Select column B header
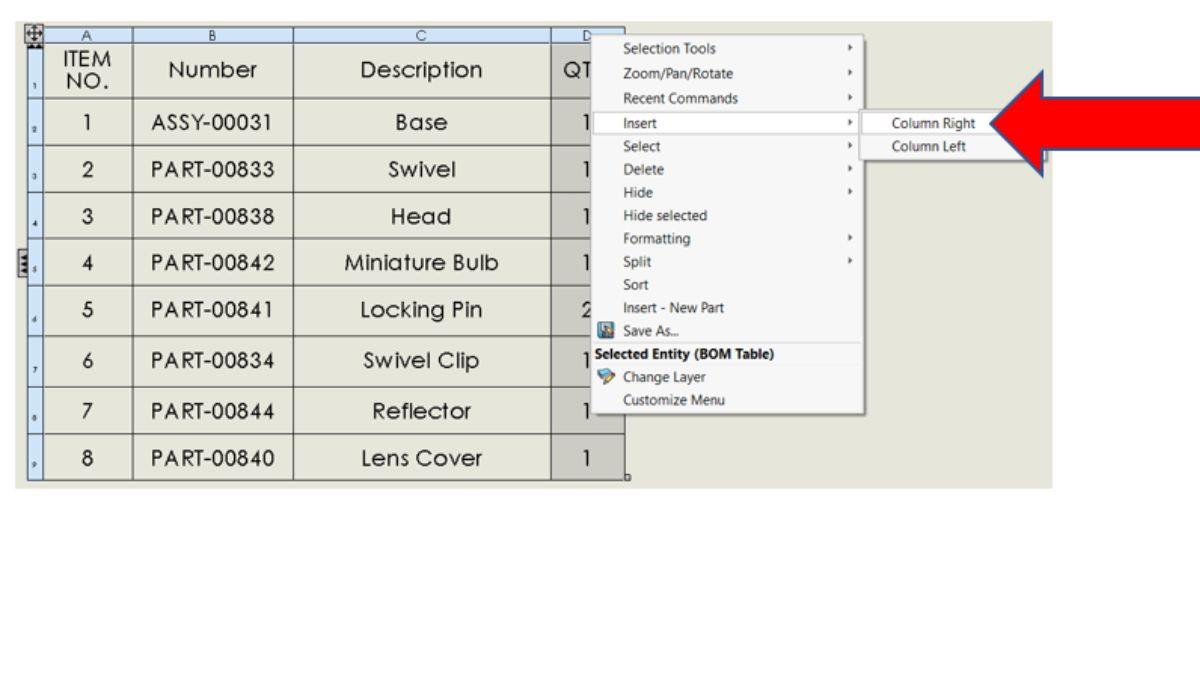 coord(212,35)
